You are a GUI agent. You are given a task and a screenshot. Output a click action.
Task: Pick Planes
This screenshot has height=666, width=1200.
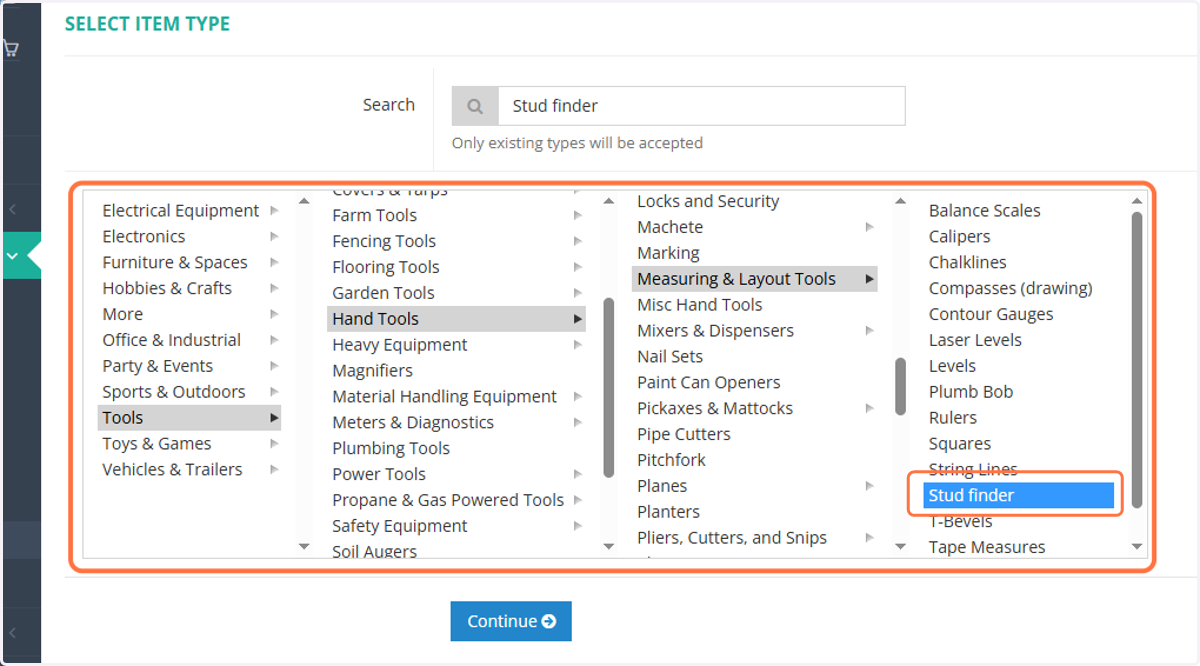click(662, 487)
